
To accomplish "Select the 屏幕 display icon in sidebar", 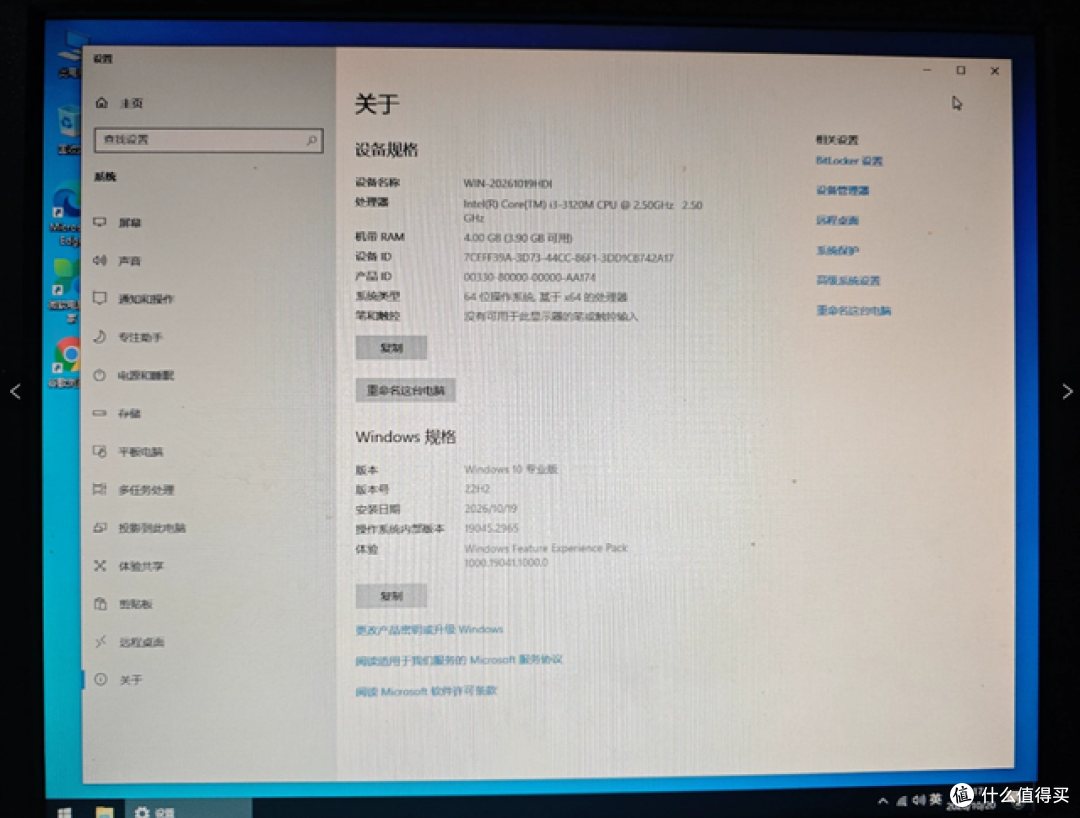I will tap(100, 222).
